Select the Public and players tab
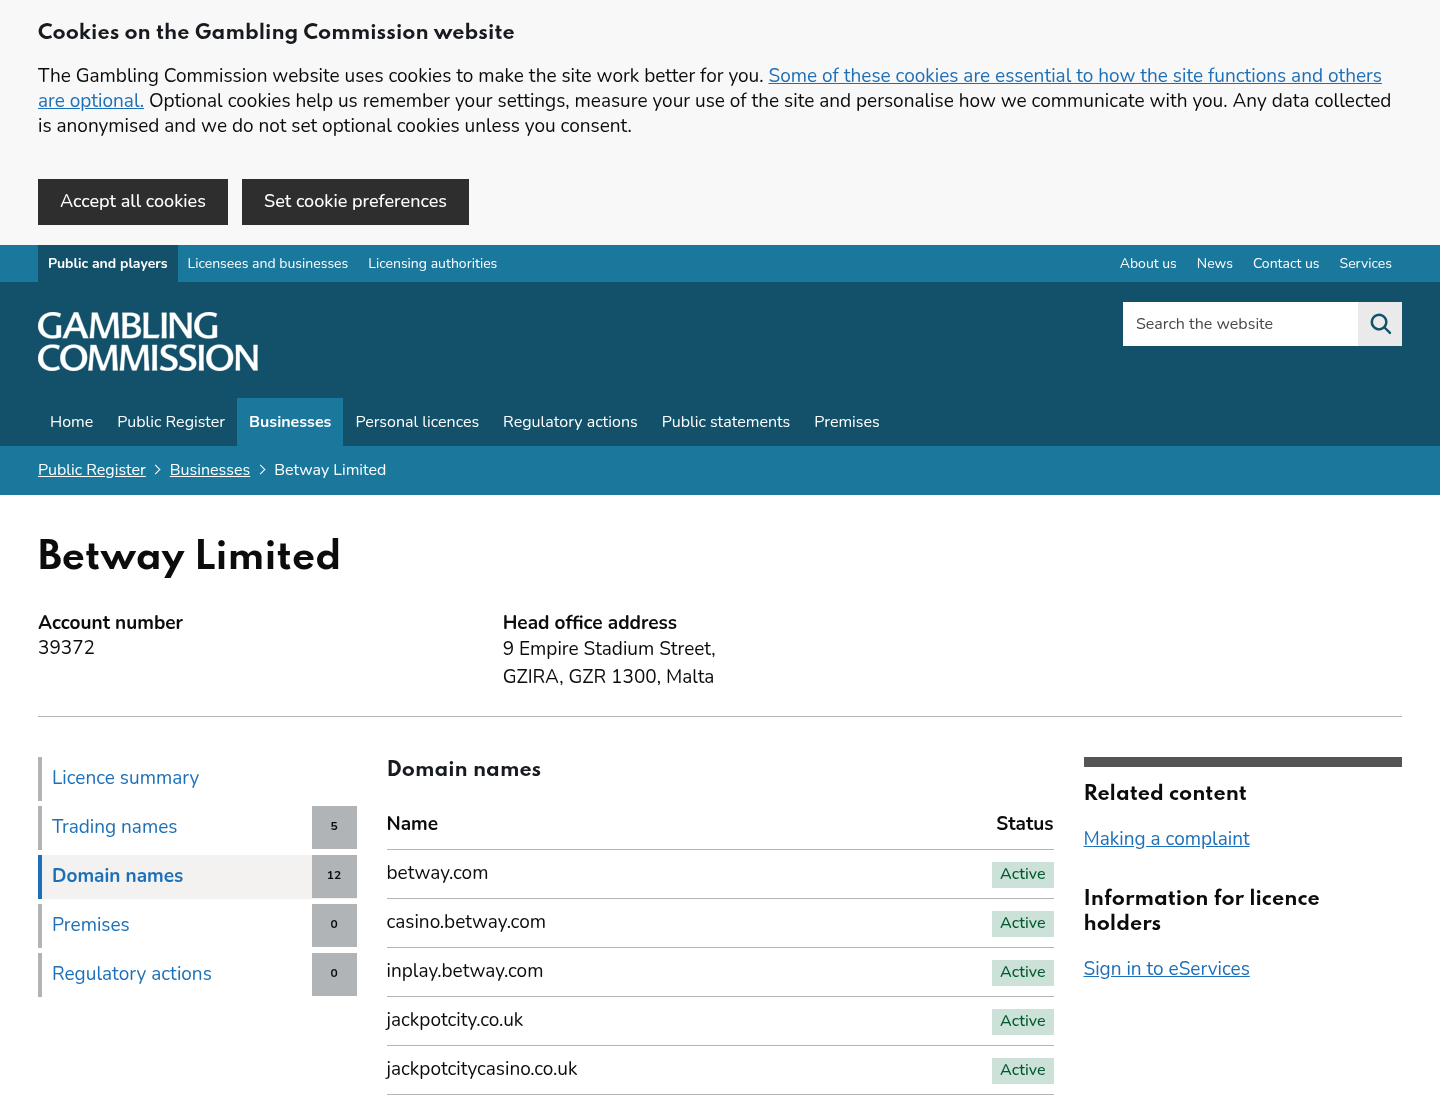The image size is (1440, 1100). 108,264
